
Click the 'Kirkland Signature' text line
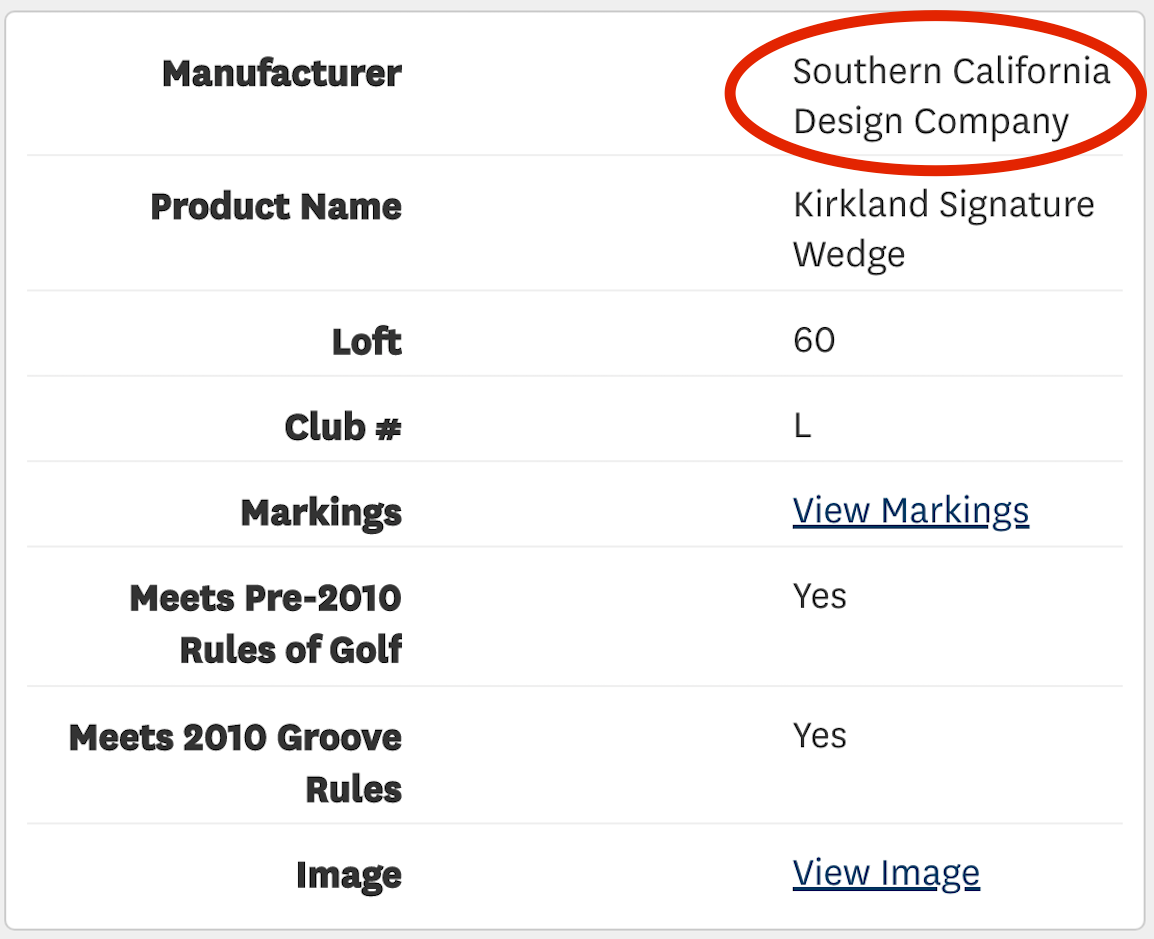[943, 205]
